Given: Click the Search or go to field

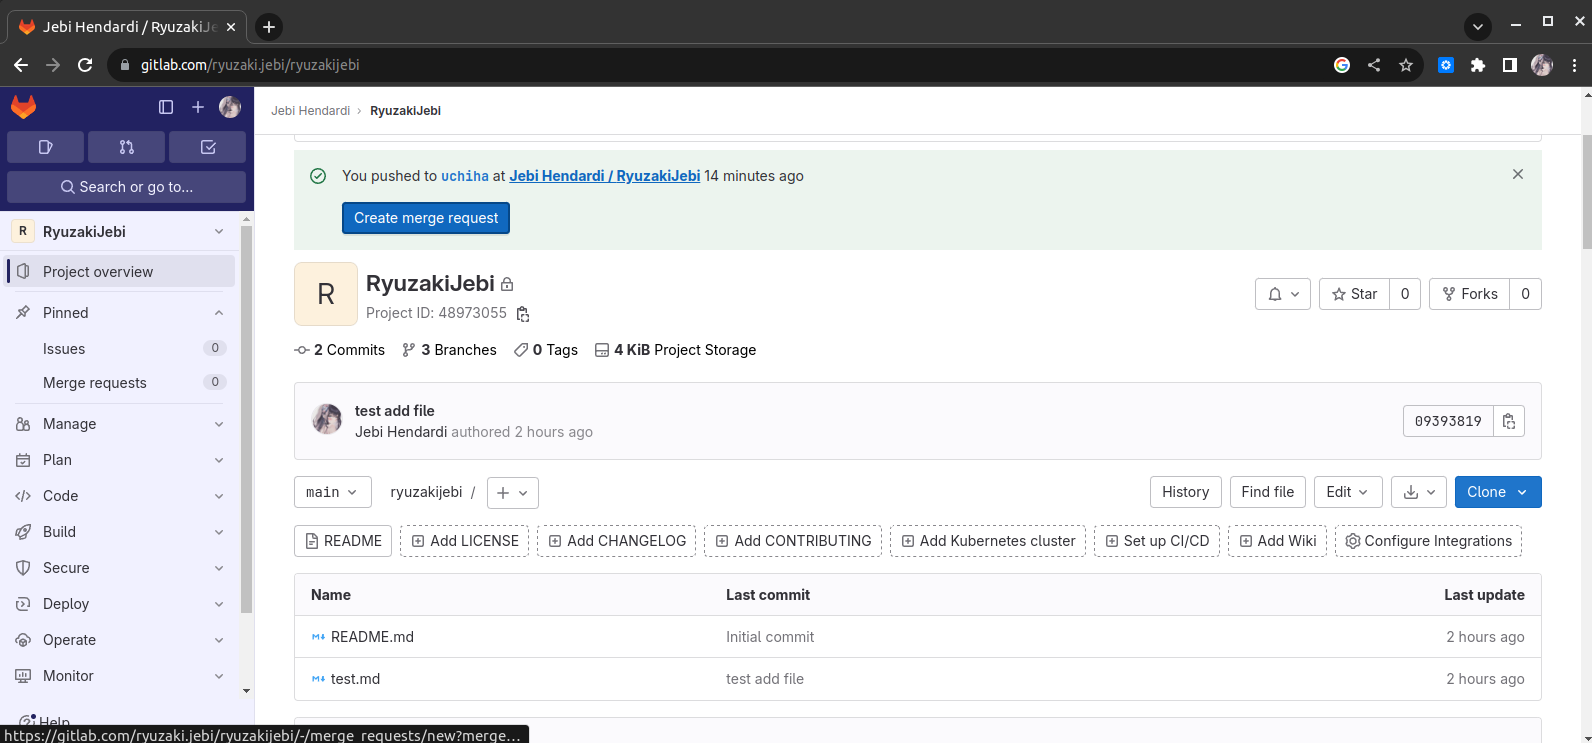Looking at the screenshot, I should (x=126, y=187).
